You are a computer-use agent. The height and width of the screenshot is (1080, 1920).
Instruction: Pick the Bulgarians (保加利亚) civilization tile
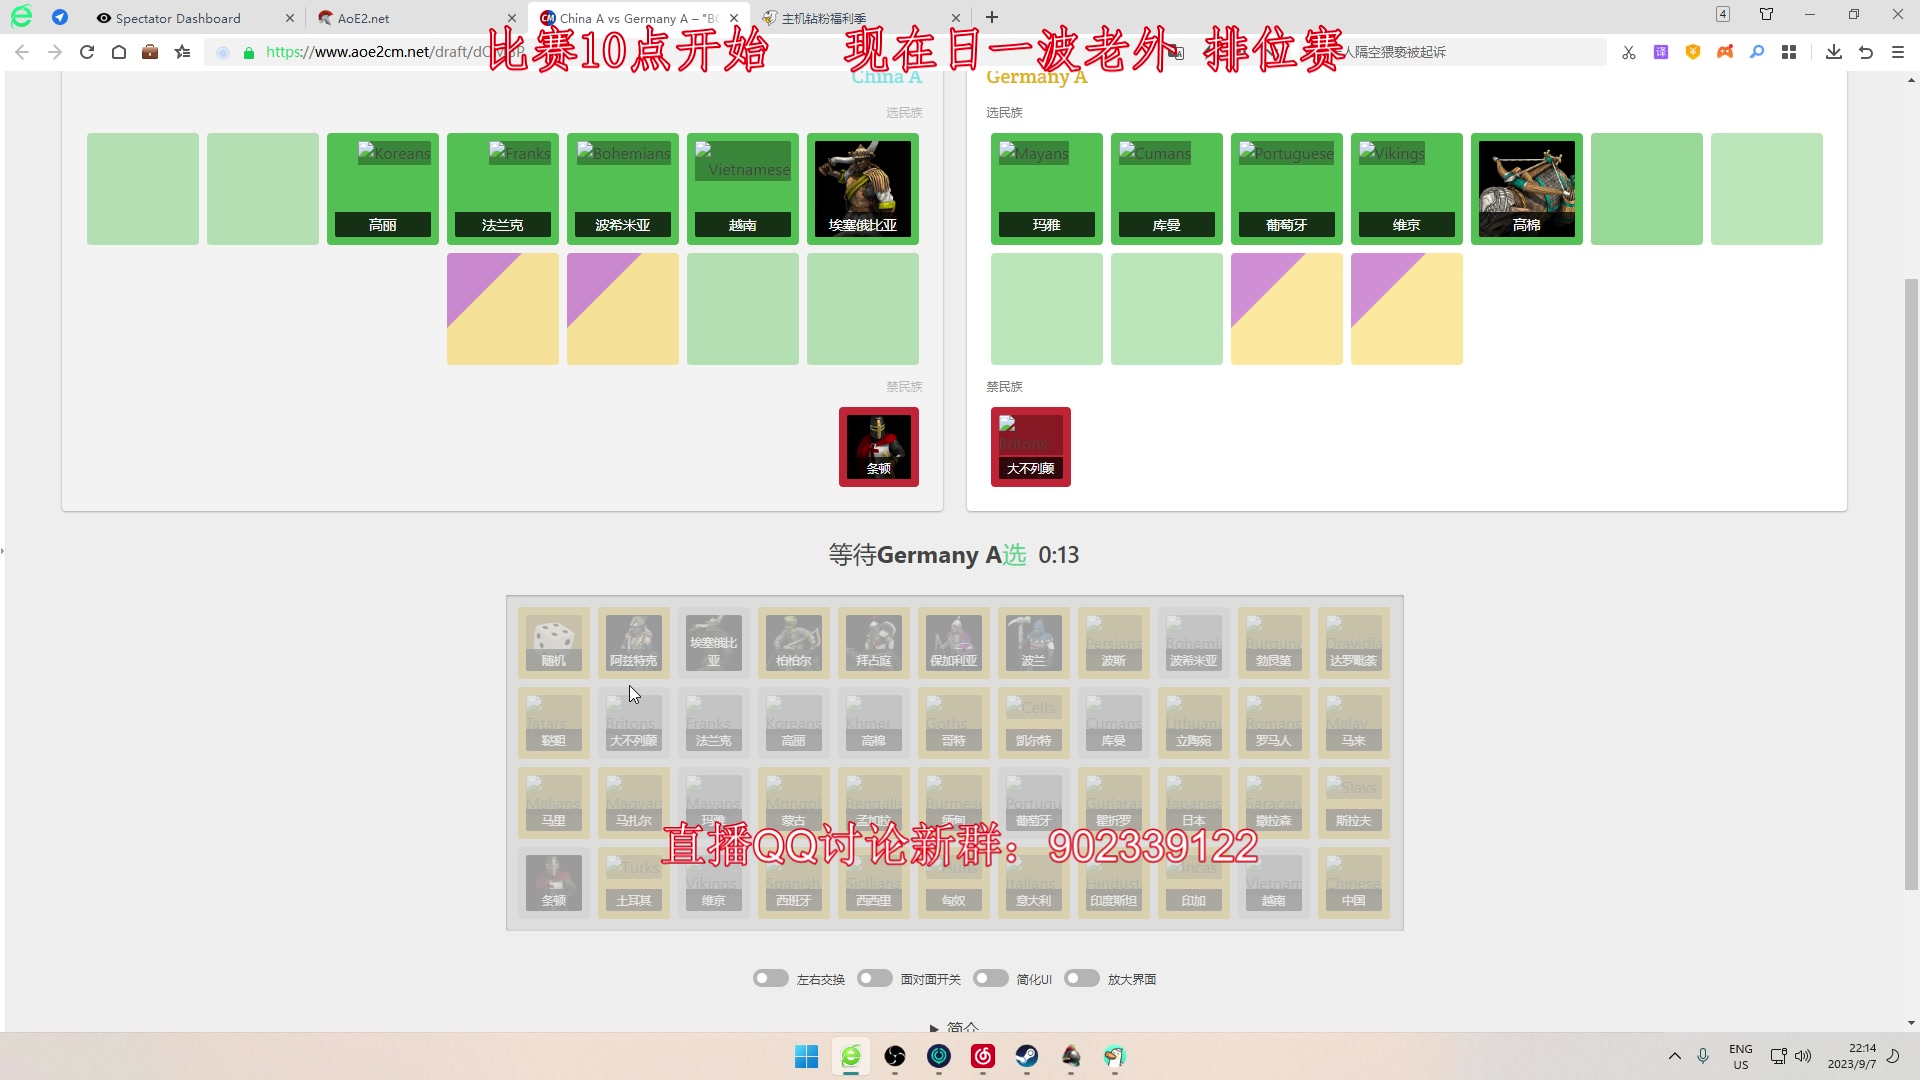point(953,642)
